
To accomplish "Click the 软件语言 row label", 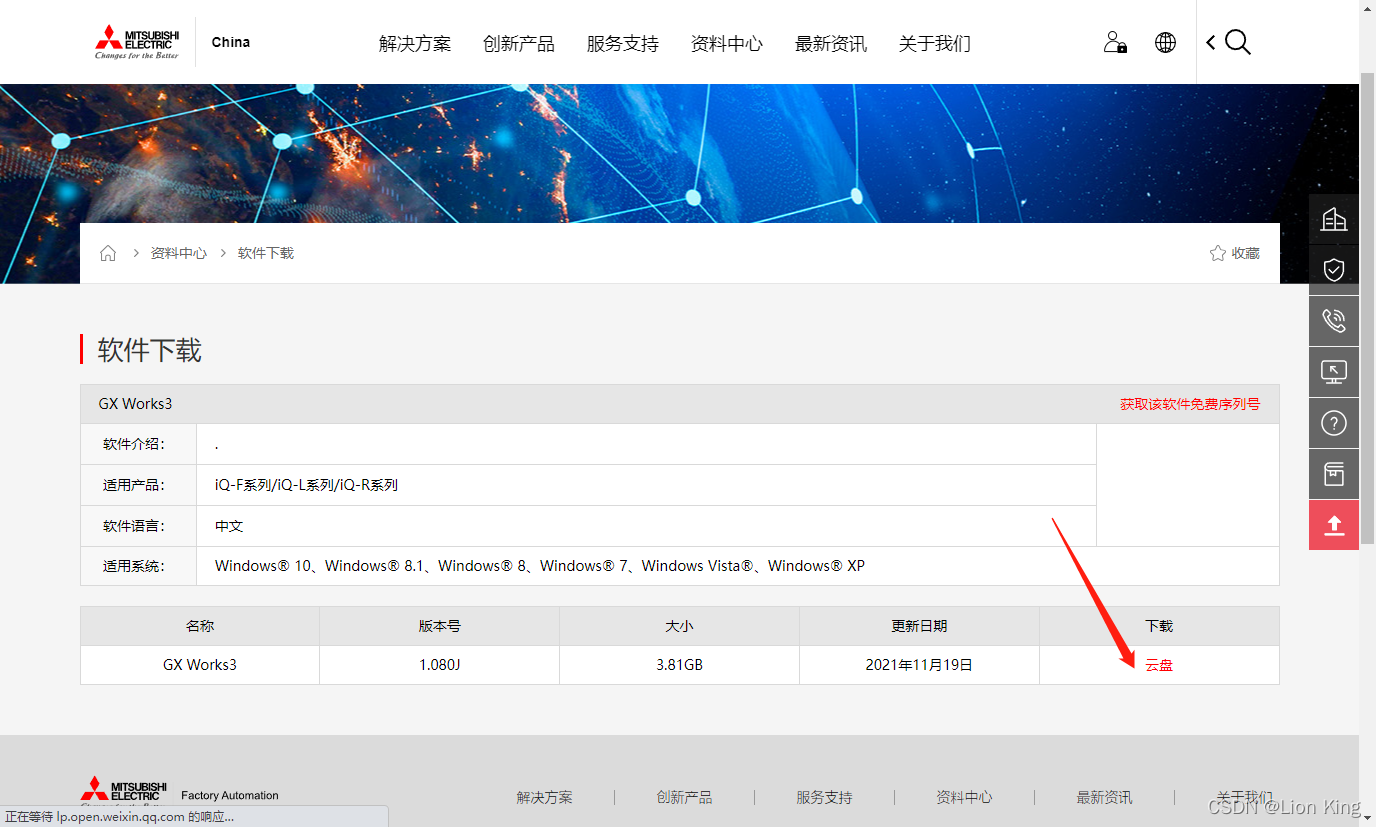I will (134, 526).
